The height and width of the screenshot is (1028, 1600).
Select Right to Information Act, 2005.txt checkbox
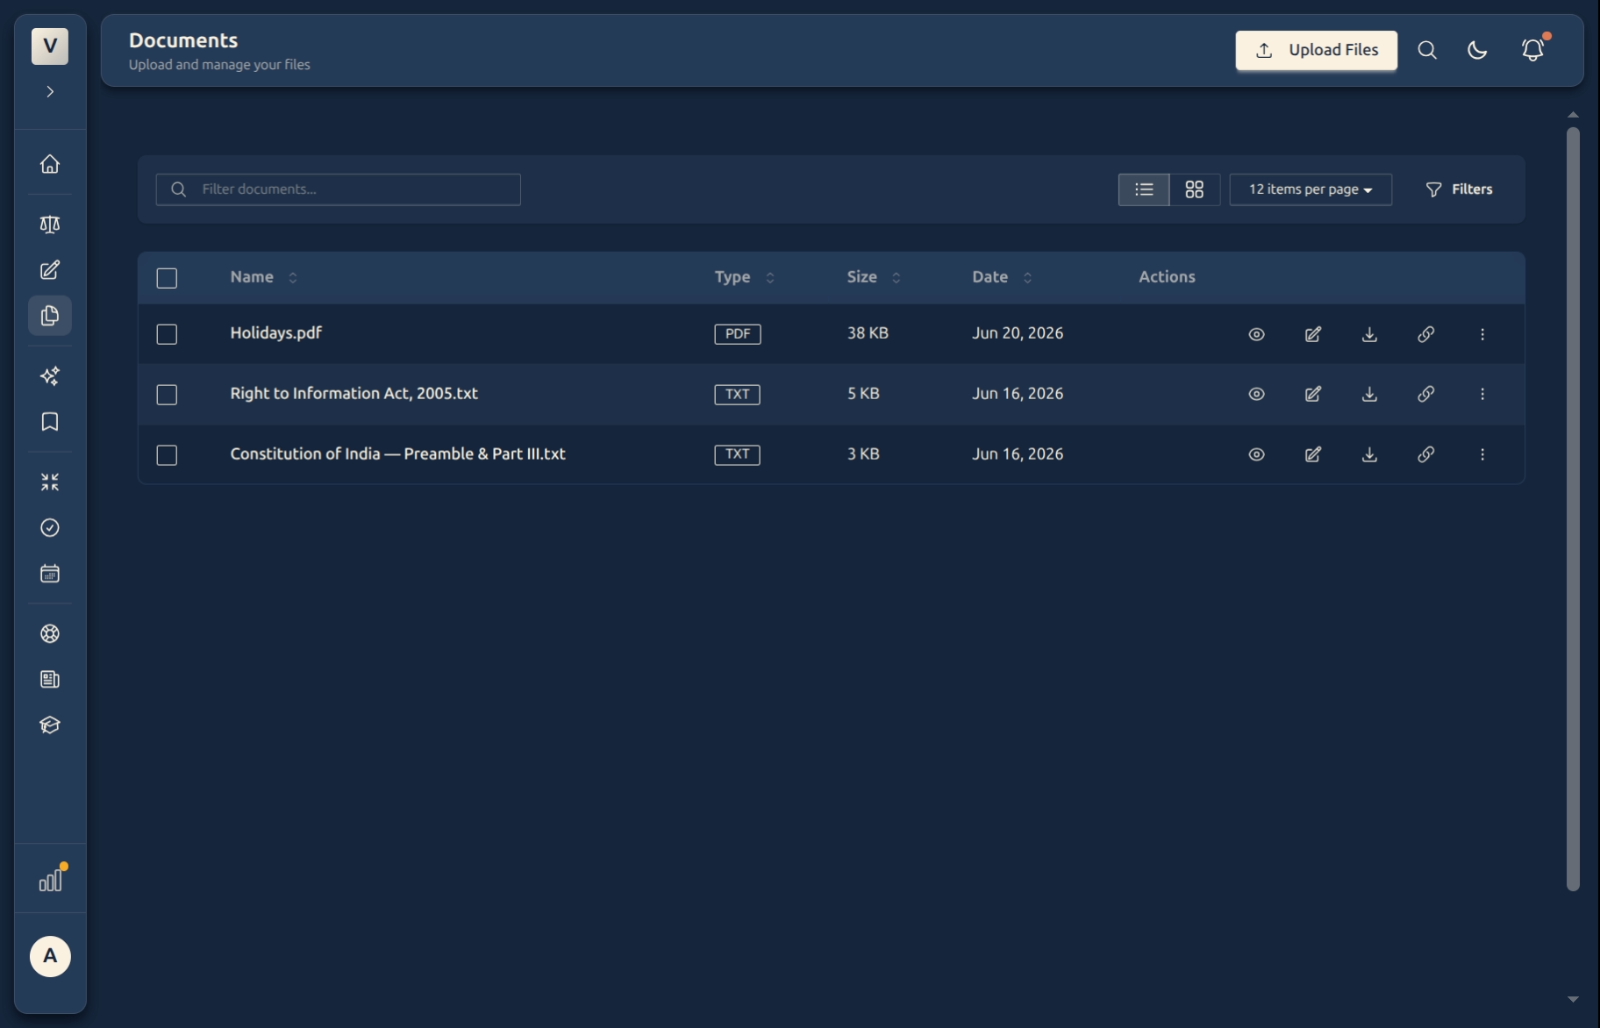click(167, 395)
